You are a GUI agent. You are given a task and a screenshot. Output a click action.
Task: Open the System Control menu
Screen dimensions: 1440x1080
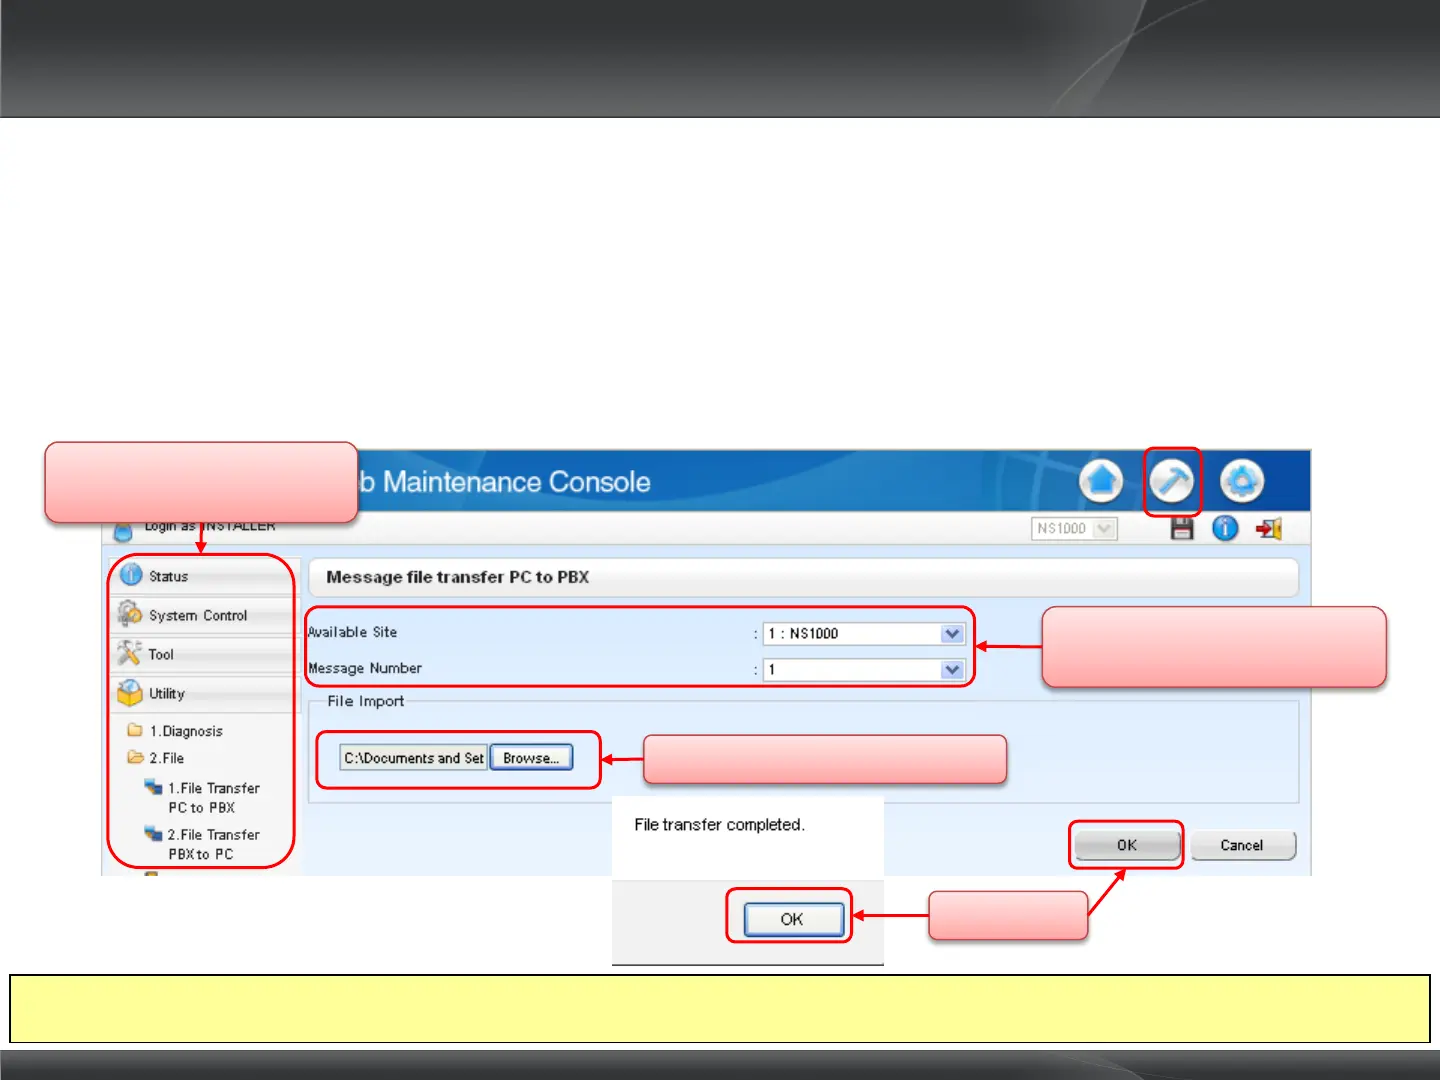205,615
